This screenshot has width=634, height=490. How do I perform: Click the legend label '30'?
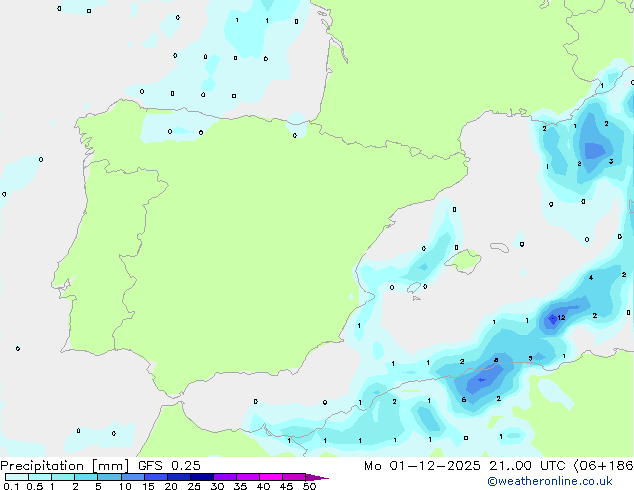click(x=217, y=486)
